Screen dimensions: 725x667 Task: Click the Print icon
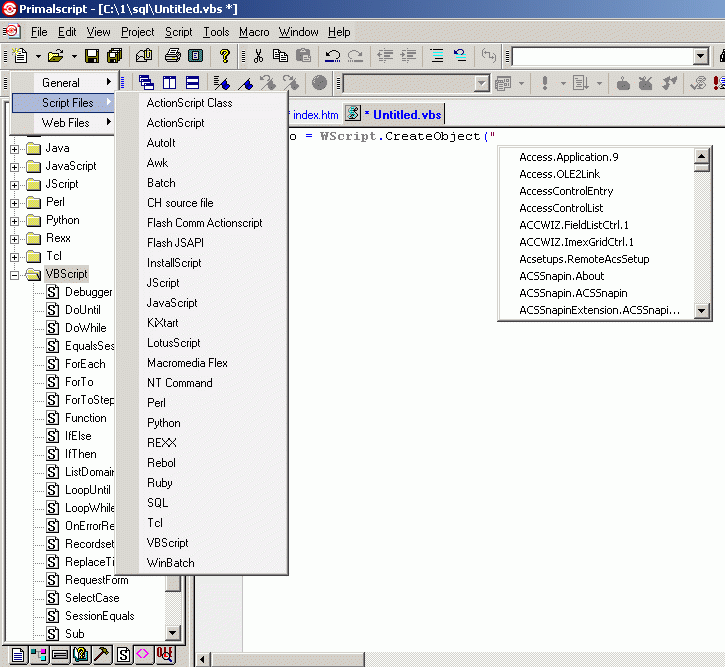(x=172, y=56)
